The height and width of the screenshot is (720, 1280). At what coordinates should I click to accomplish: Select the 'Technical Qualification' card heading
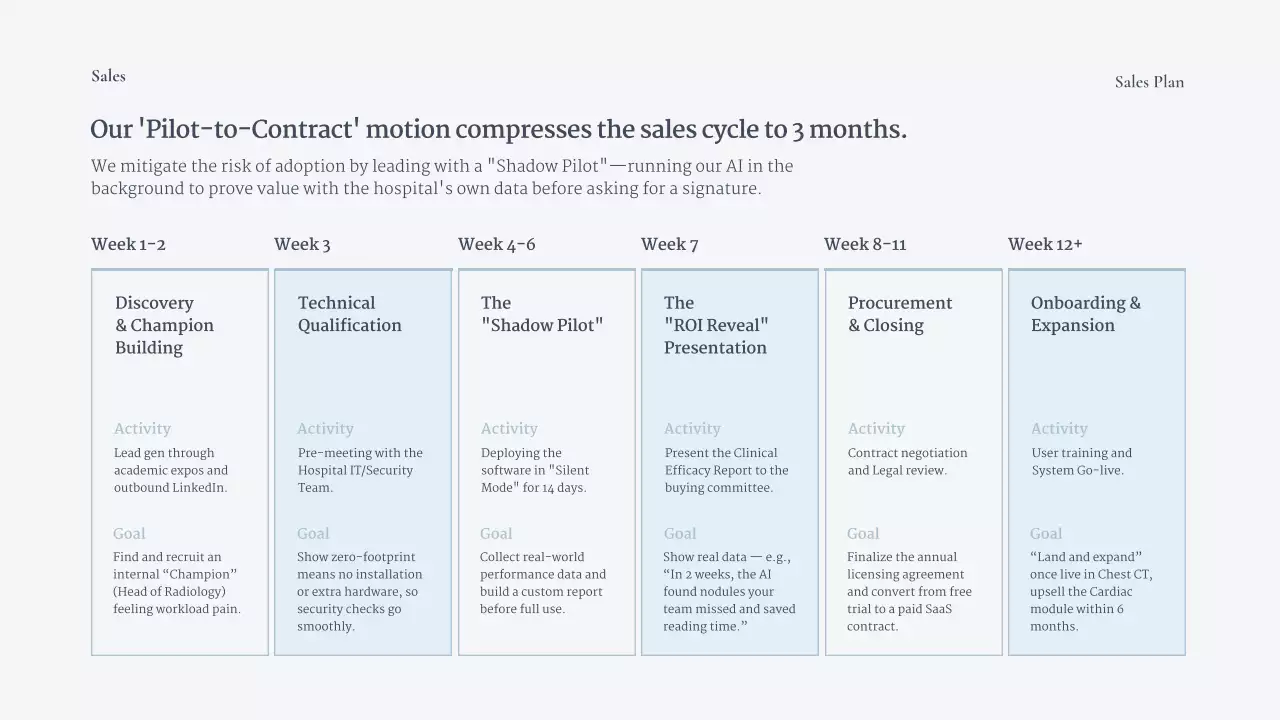click(349, 314)
